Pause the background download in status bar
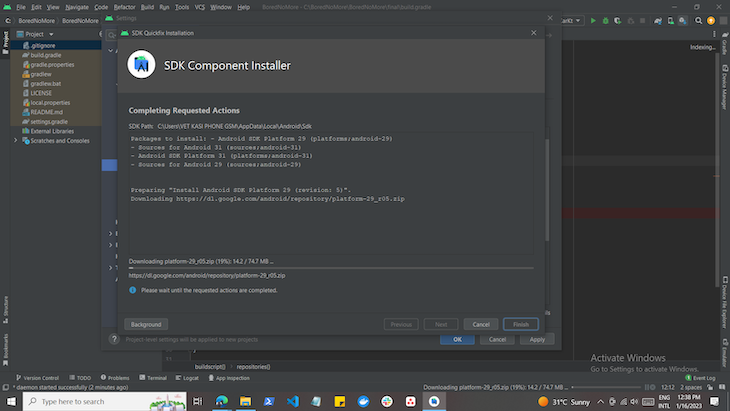Image resolution: width=730 pixels, height=411 pixels. [x=647, y=387]
